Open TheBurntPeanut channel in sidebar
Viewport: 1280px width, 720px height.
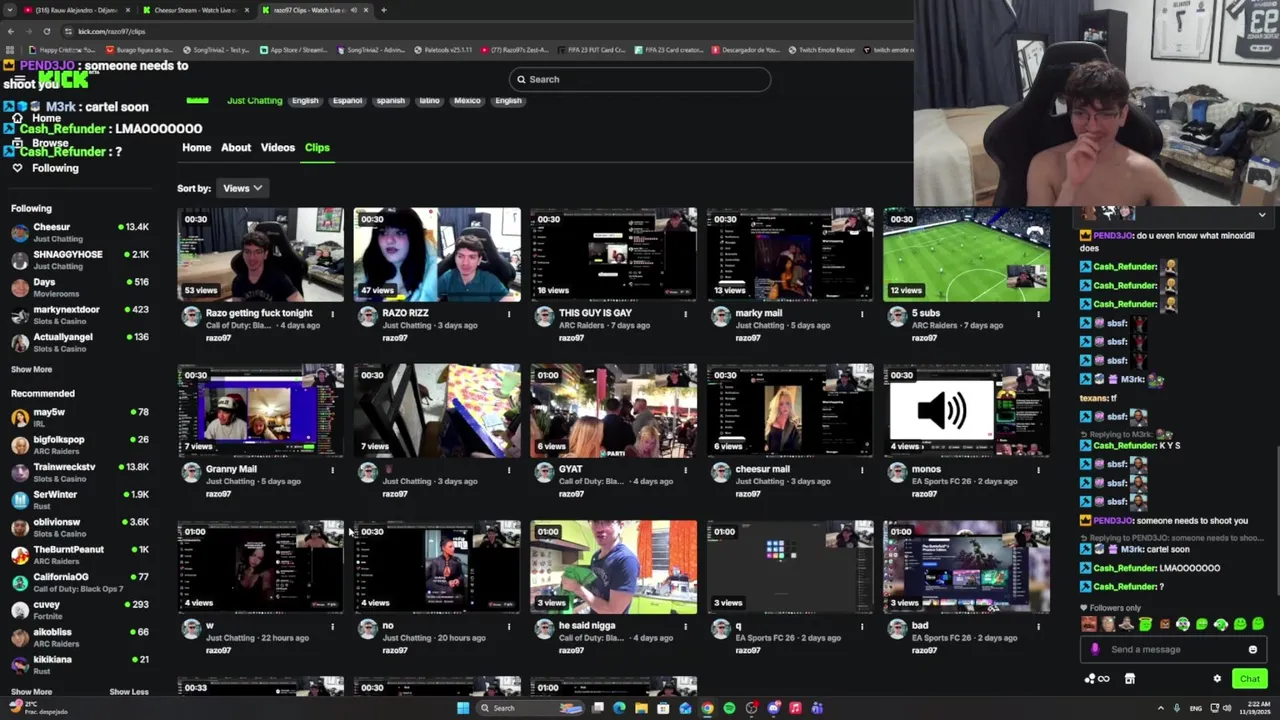(80, 555)
